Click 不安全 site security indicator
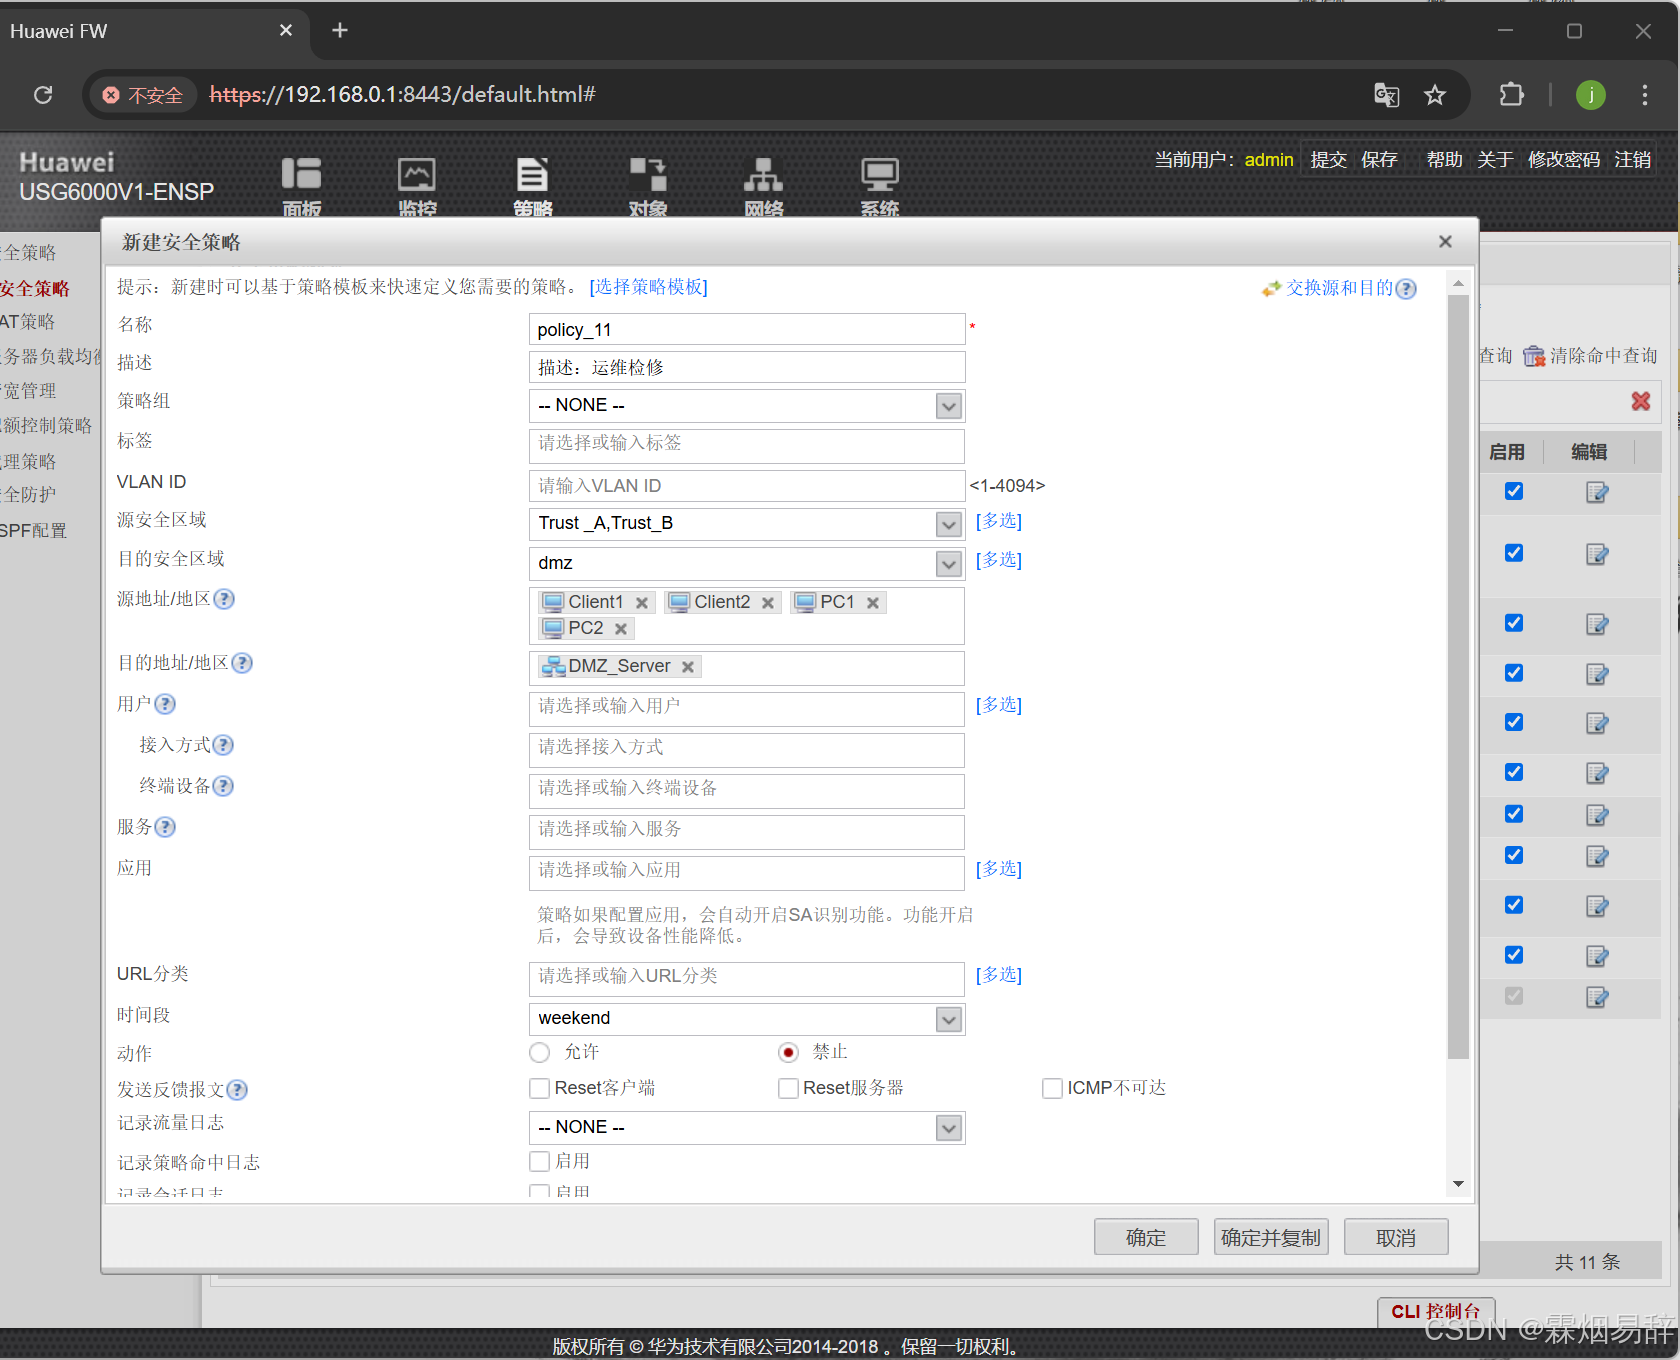Screen dimensions: 1680x1360 [x=143, y=95]
